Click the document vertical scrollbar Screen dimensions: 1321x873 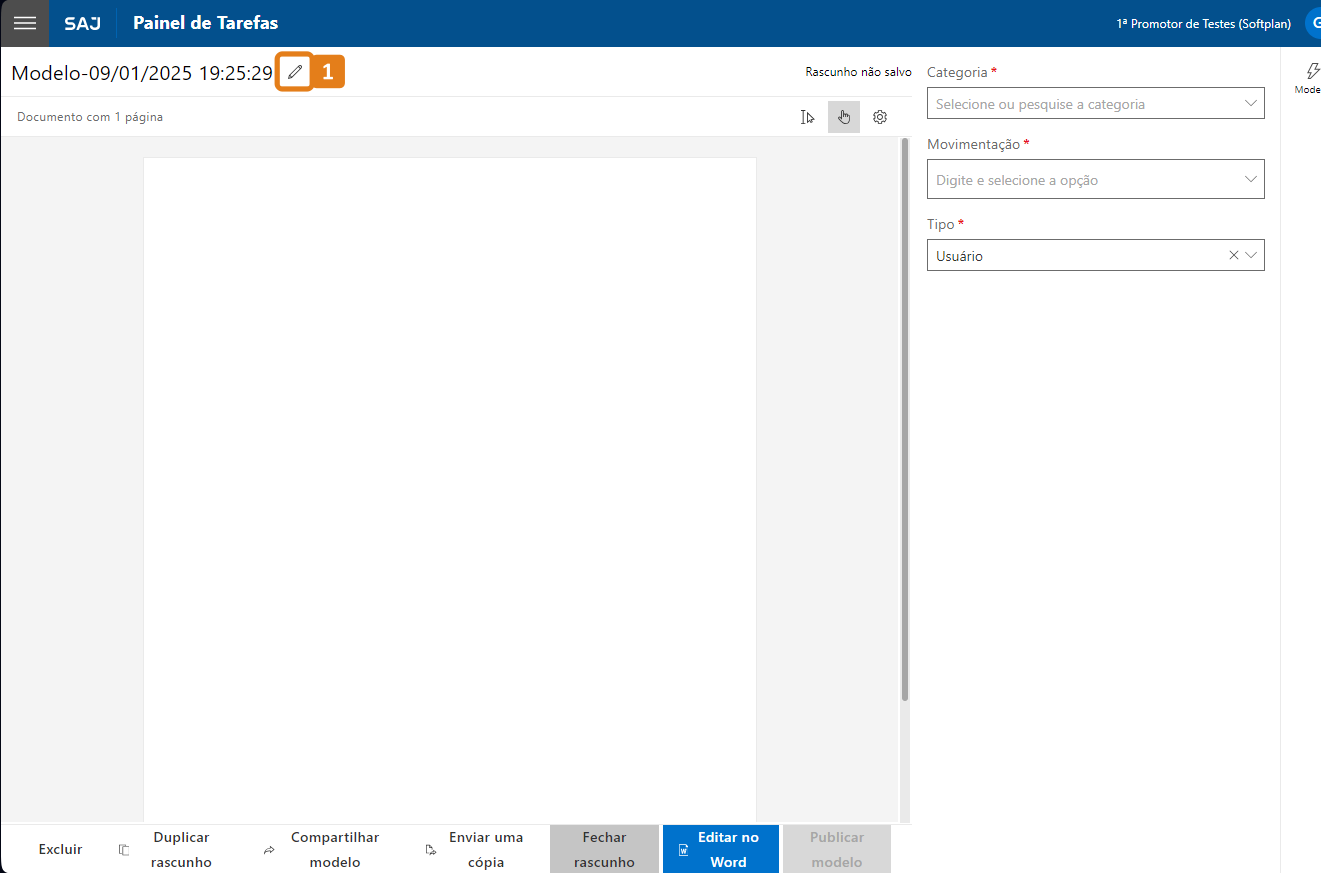point(905,420)
